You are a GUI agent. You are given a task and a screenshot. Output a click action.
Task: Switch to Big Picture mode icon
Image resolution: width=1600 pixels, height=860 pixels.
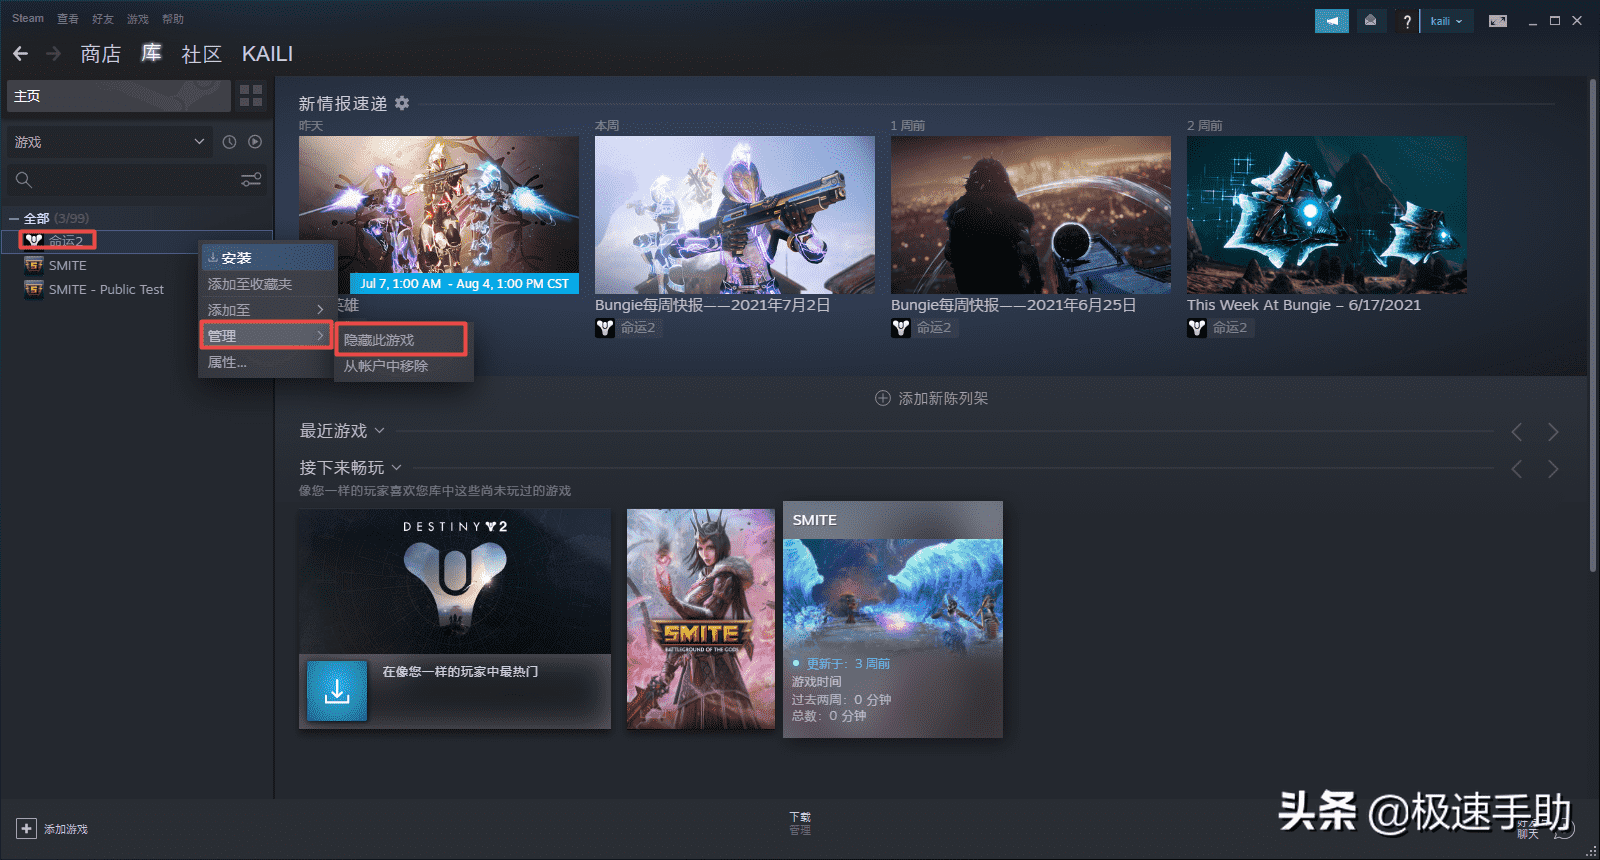tap(1497, 21)
